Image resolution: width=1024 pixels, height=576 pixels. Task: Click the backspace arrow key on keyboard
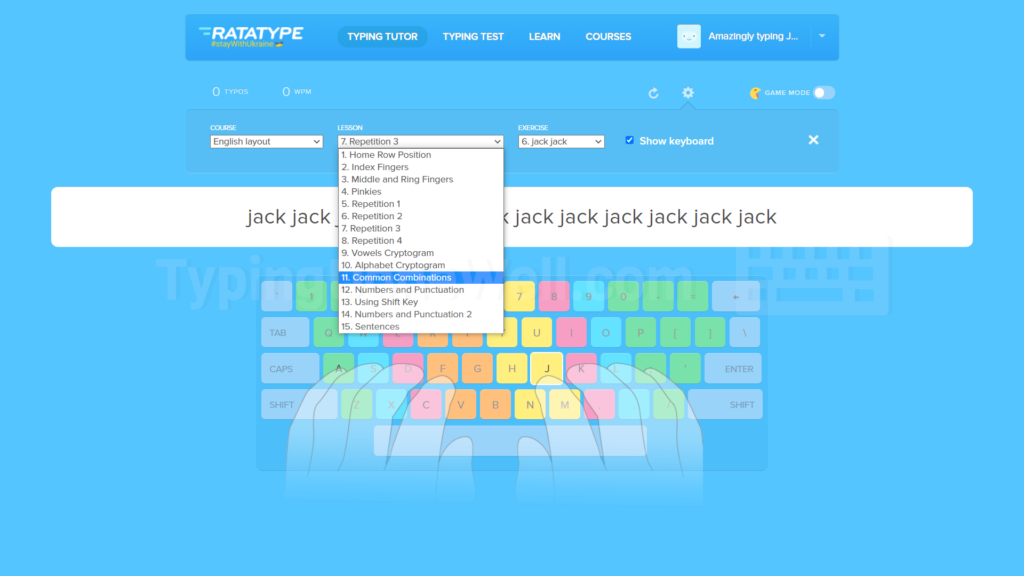pyautogui.click(x=735, y=296)
